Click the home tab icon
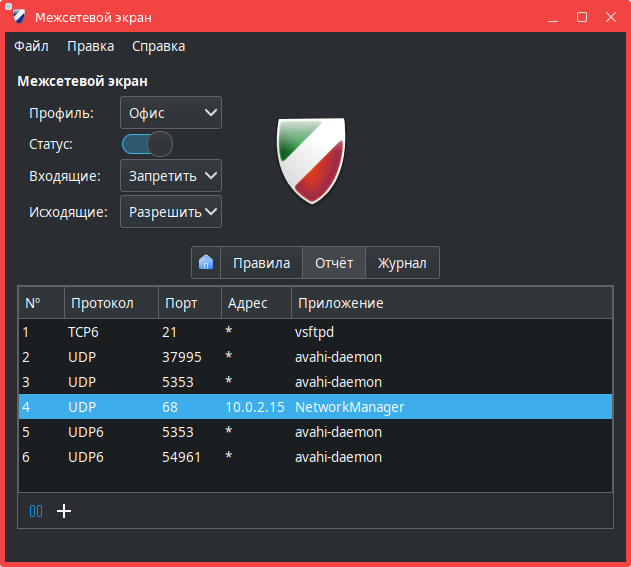The image size is (631, 567). [206, 263]
